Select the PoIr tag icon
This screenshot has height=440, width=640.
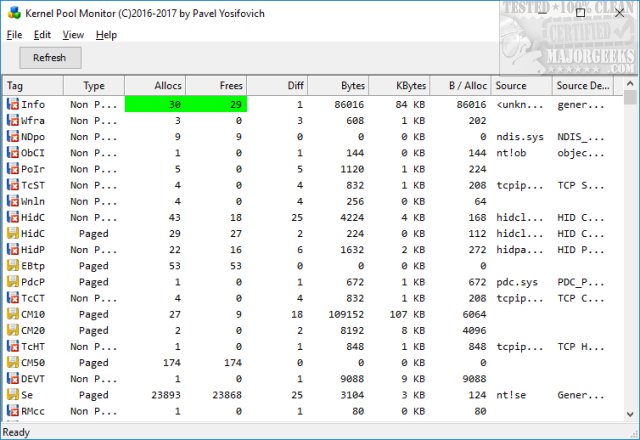click(x=13, y=169)
